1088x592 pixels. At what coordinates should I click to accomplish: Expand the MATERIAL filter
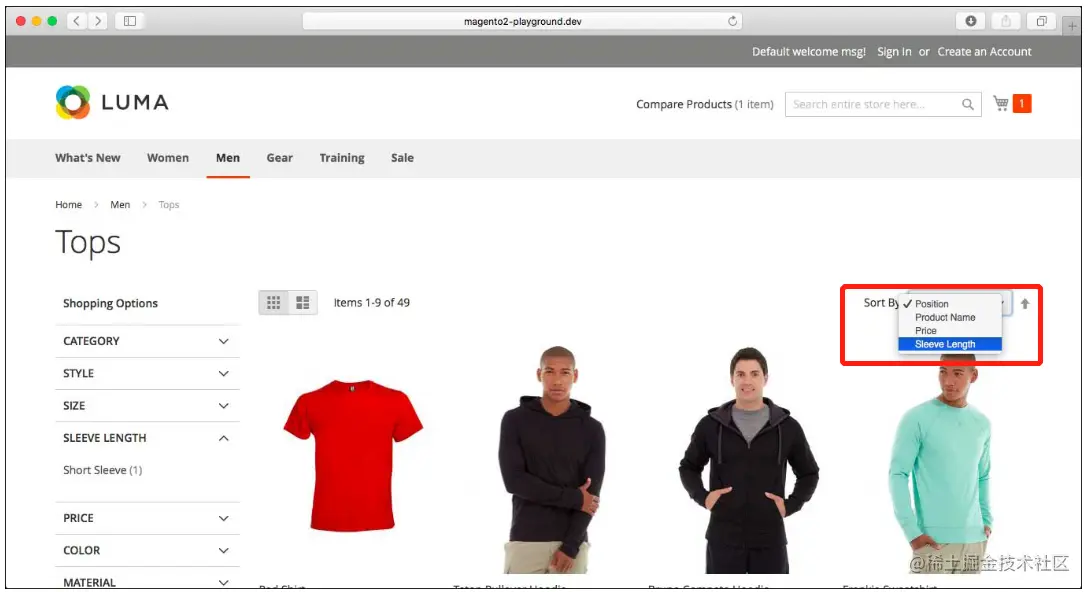point(147,582)
